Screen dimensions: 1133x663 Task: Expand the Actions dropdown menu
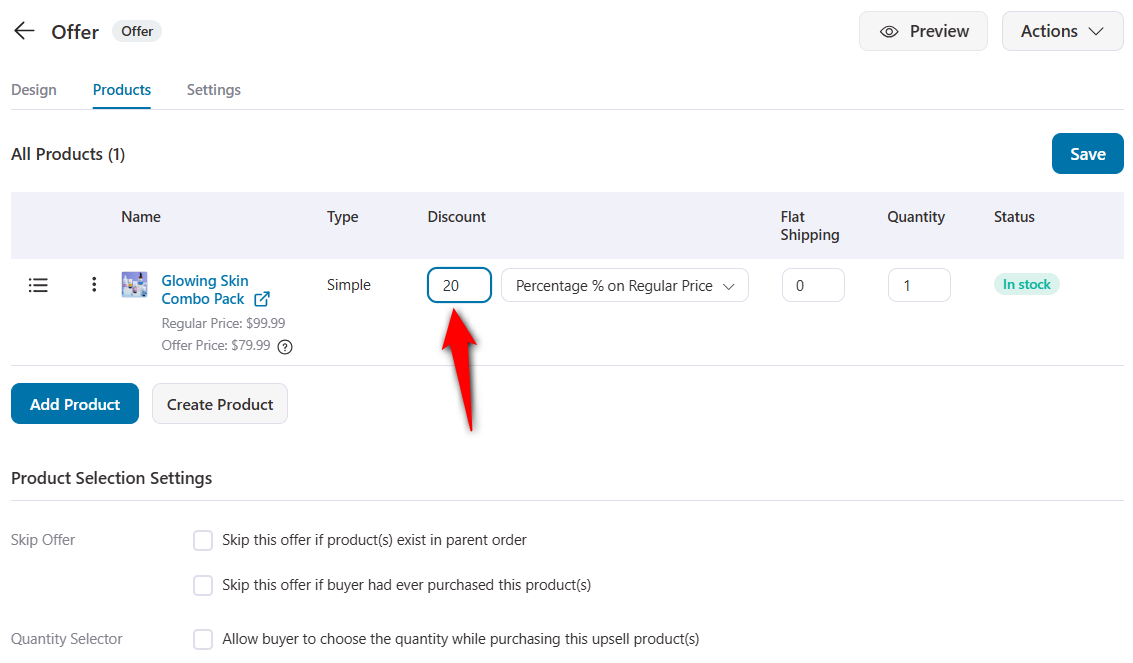tap(1062, 31)
